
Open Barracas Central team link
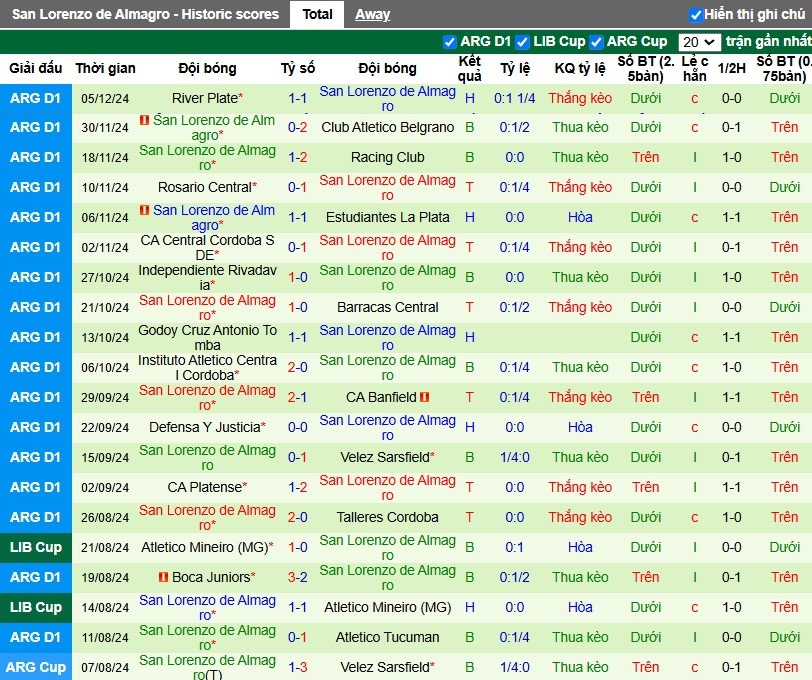tap(387, 307)
